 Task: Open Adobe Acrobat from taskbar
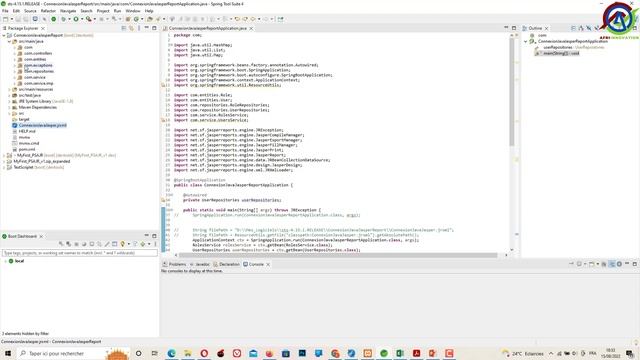[416, 353]
